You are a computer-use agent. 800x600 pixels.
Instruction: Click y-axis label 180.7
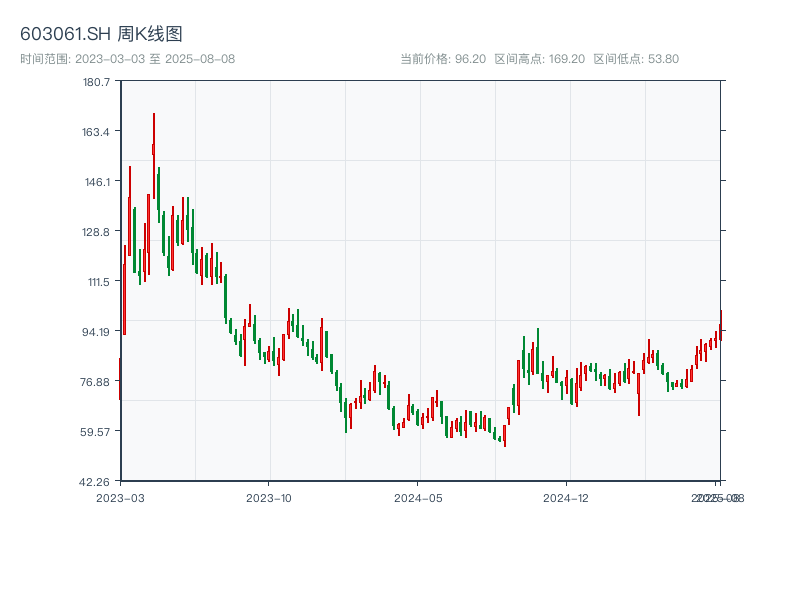click(96, 82)
